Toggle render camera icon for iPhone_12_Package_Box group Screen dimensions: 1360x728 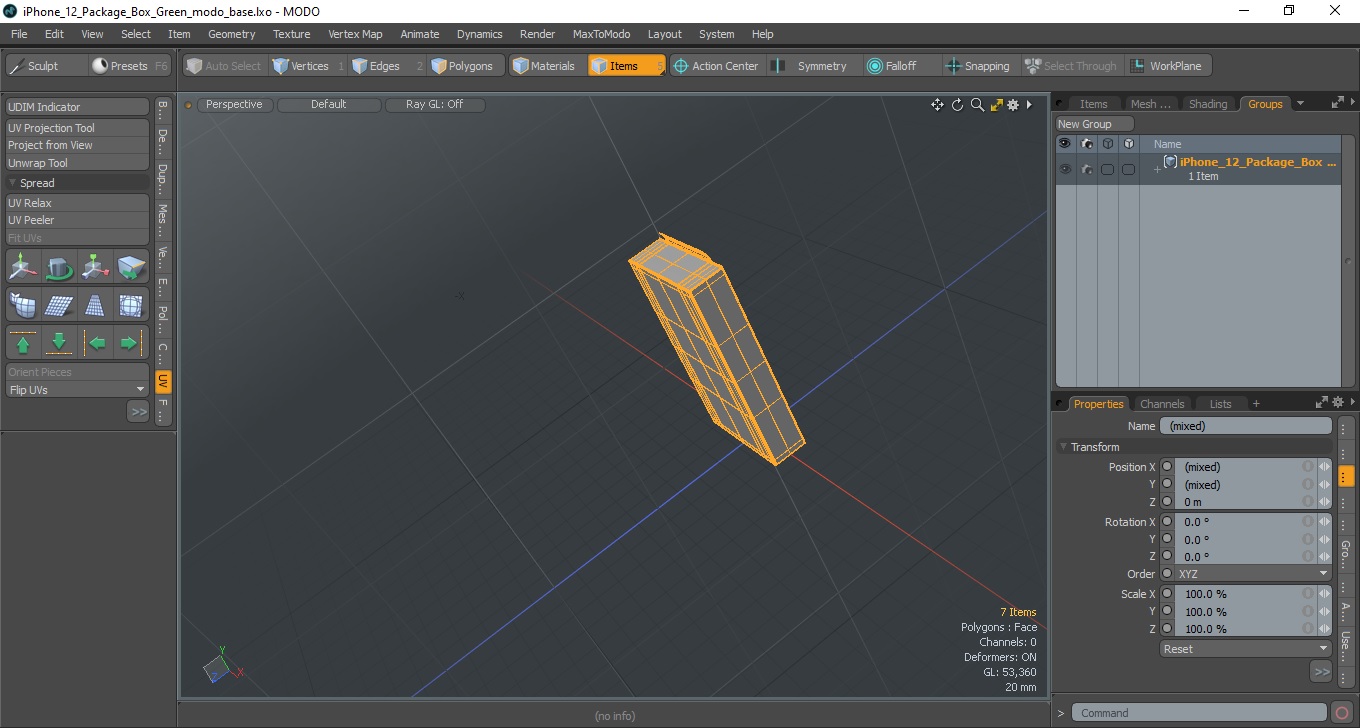point(1086,169)
